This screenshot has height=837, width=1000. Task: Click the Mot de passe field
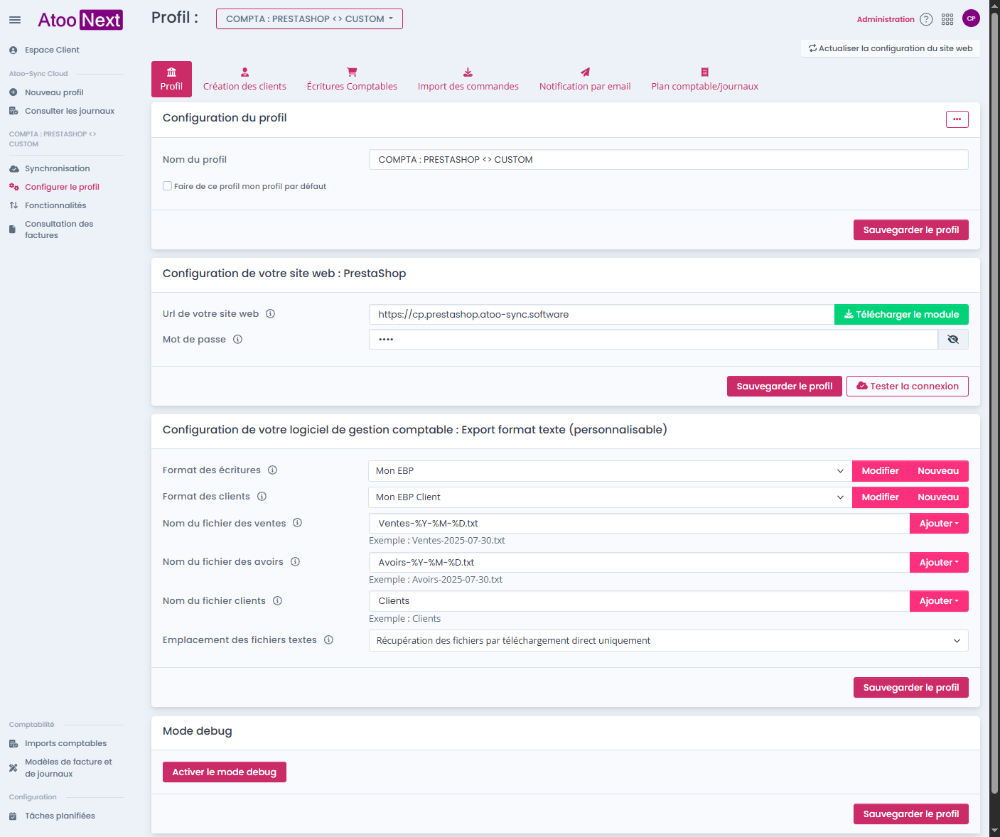point(653,339)
